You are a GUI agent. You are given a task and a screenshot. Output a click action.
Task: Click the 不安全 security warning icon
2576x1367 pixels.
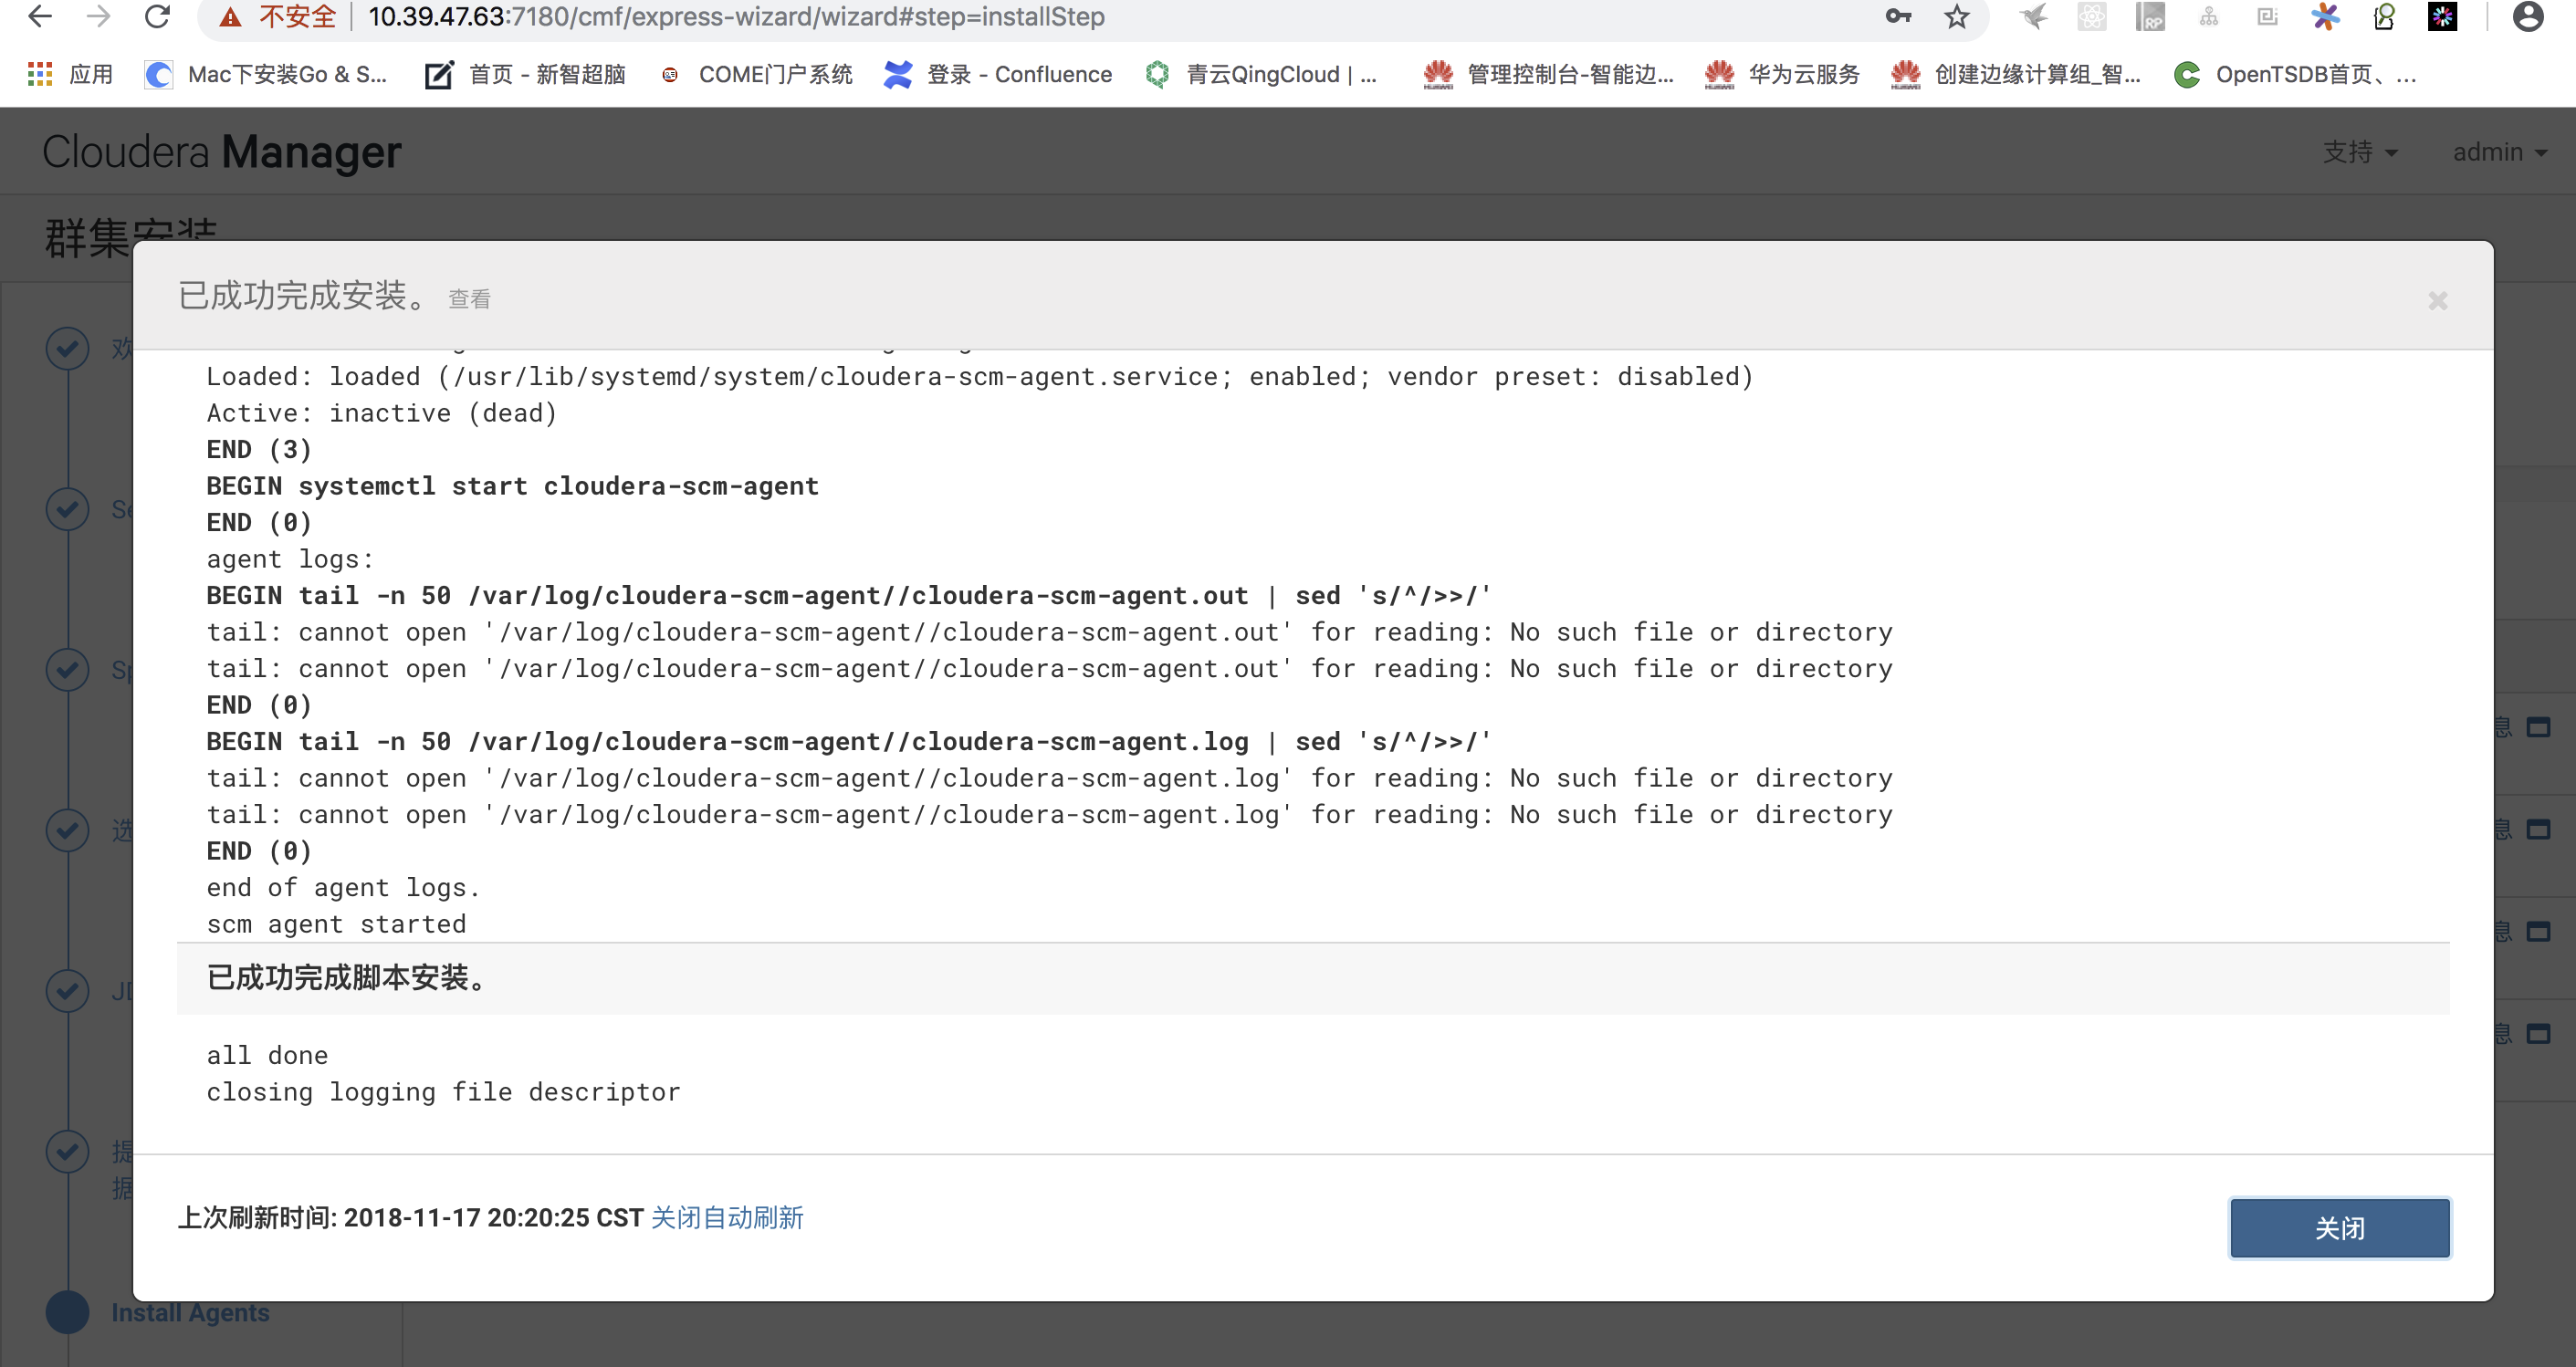click(x=231, y=17)
